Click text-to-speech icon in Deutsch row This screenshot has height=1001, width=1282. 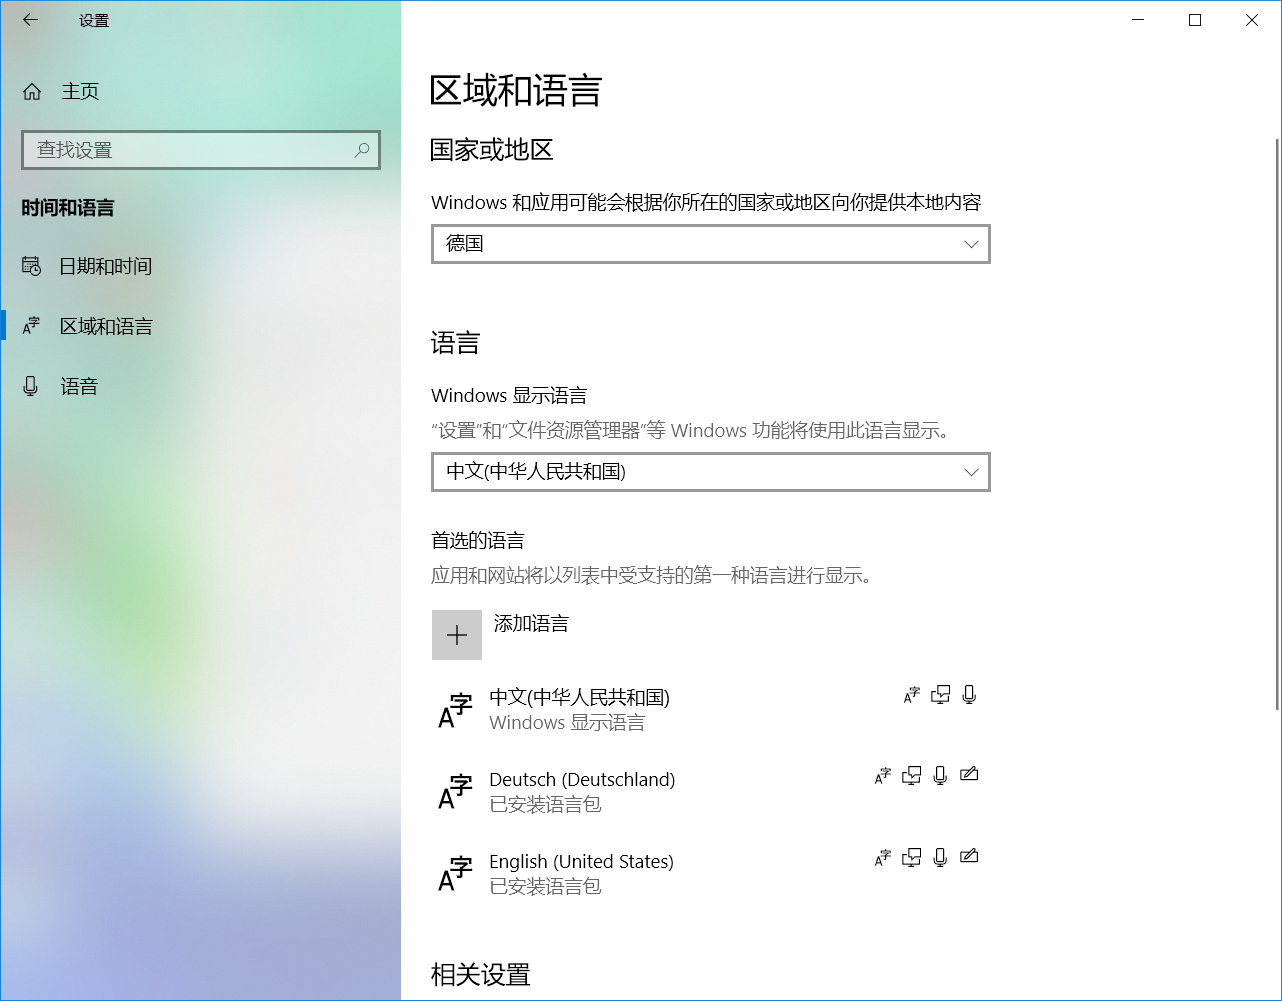[x=911, y=775]
